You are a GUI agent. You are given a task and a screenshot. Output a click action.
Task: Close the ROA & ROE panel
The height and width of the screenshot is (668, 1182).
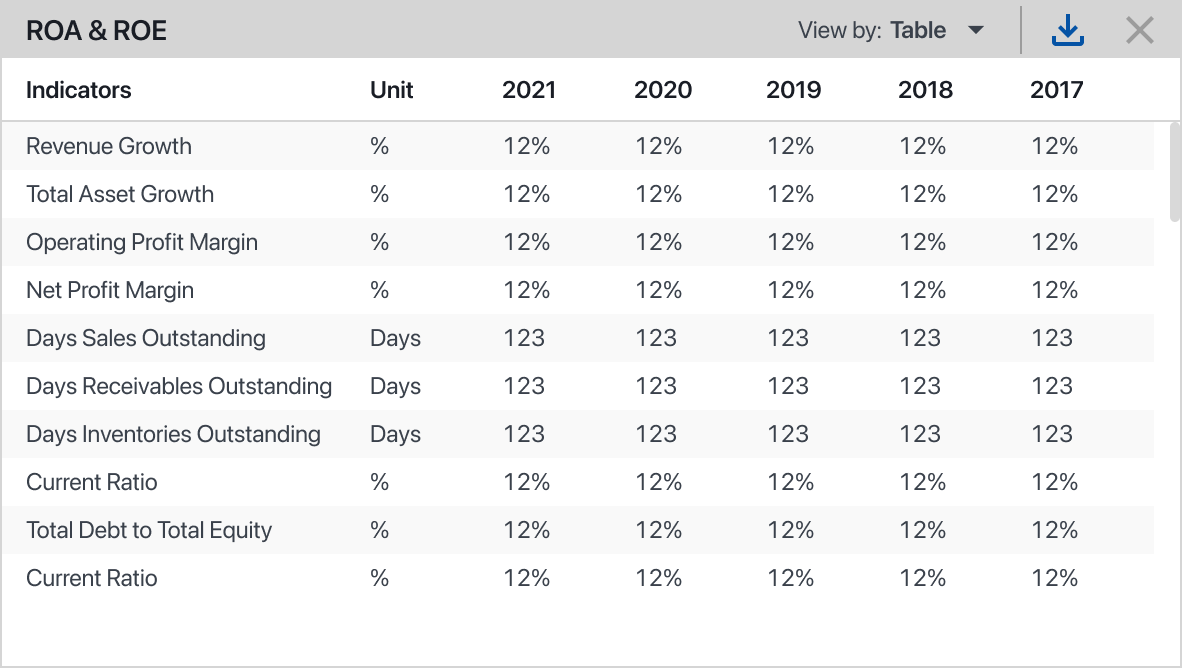pyautogui.click(x=1139, y=31)
